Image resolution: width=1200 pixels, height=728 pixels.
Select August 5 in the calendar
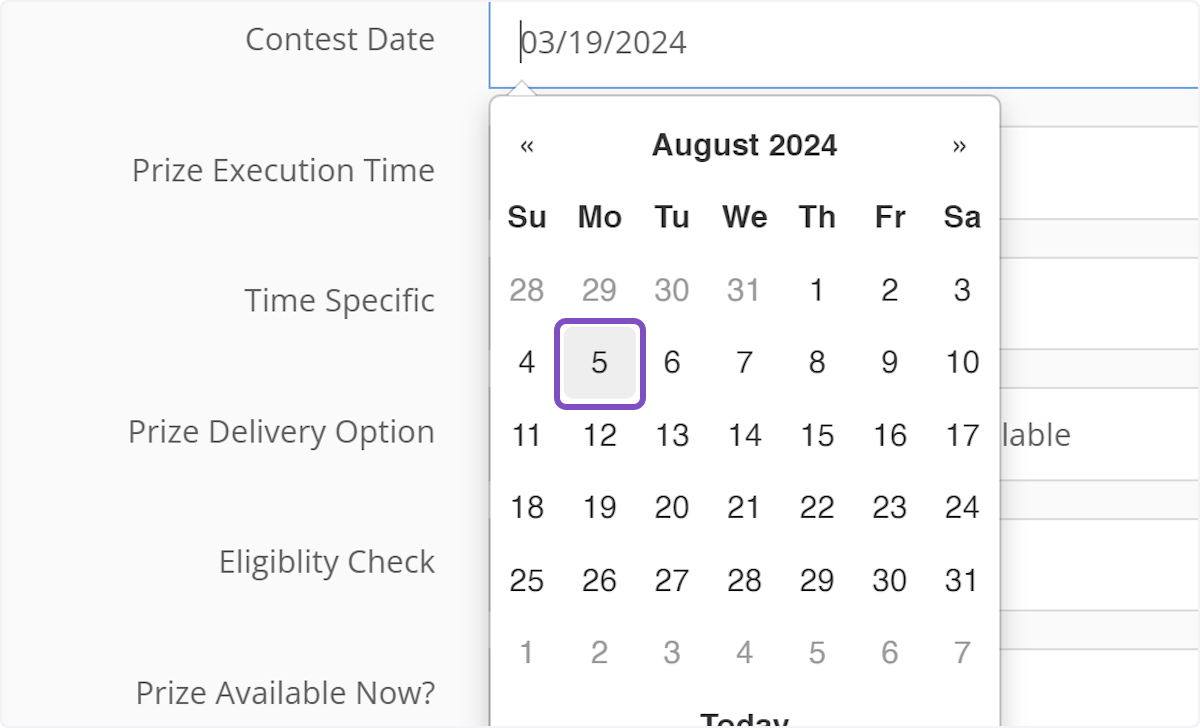[599, 363]
